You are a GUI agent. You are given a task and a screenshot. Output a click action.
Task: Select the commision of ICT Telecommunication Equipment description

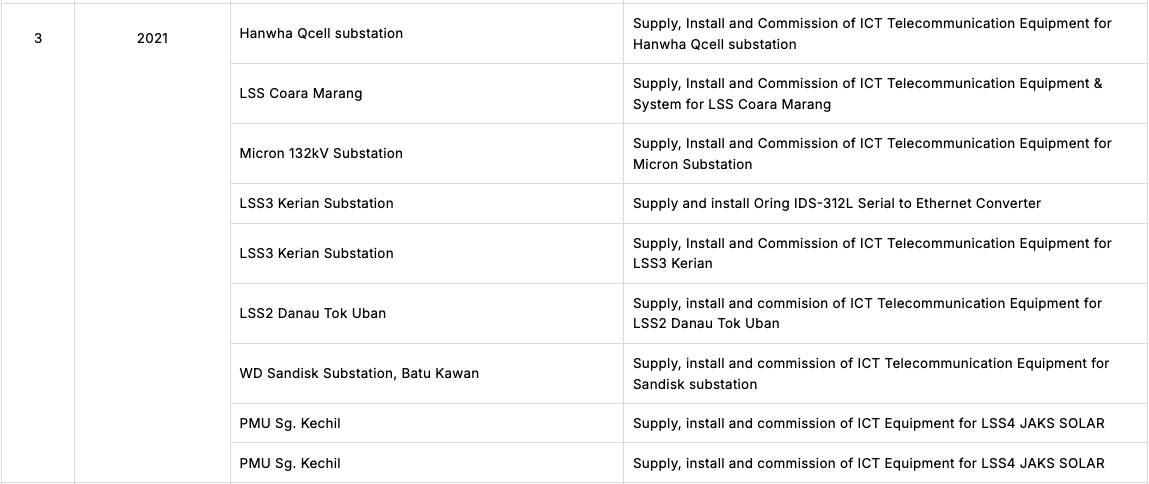(x=867, y=314)
